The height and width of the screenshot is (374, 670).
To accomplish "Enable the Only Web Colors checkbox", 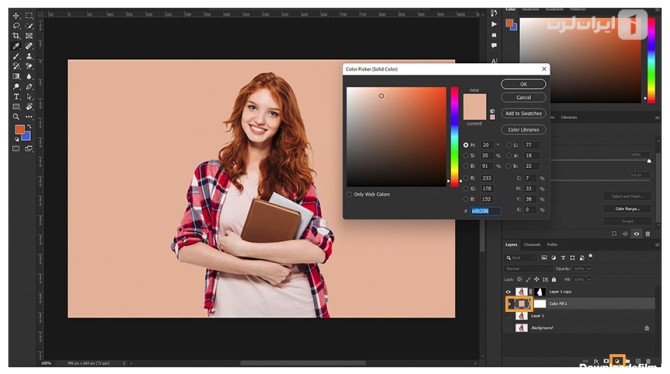I will pos(349,194).
